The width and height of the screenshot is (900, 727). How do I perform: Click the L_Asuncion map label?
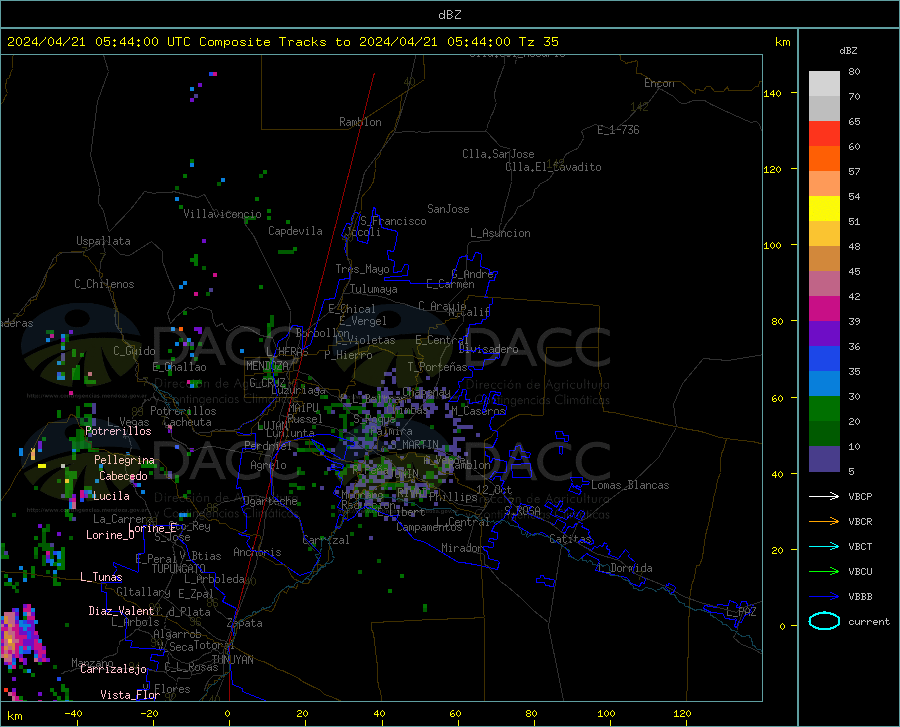click(500, 233)
